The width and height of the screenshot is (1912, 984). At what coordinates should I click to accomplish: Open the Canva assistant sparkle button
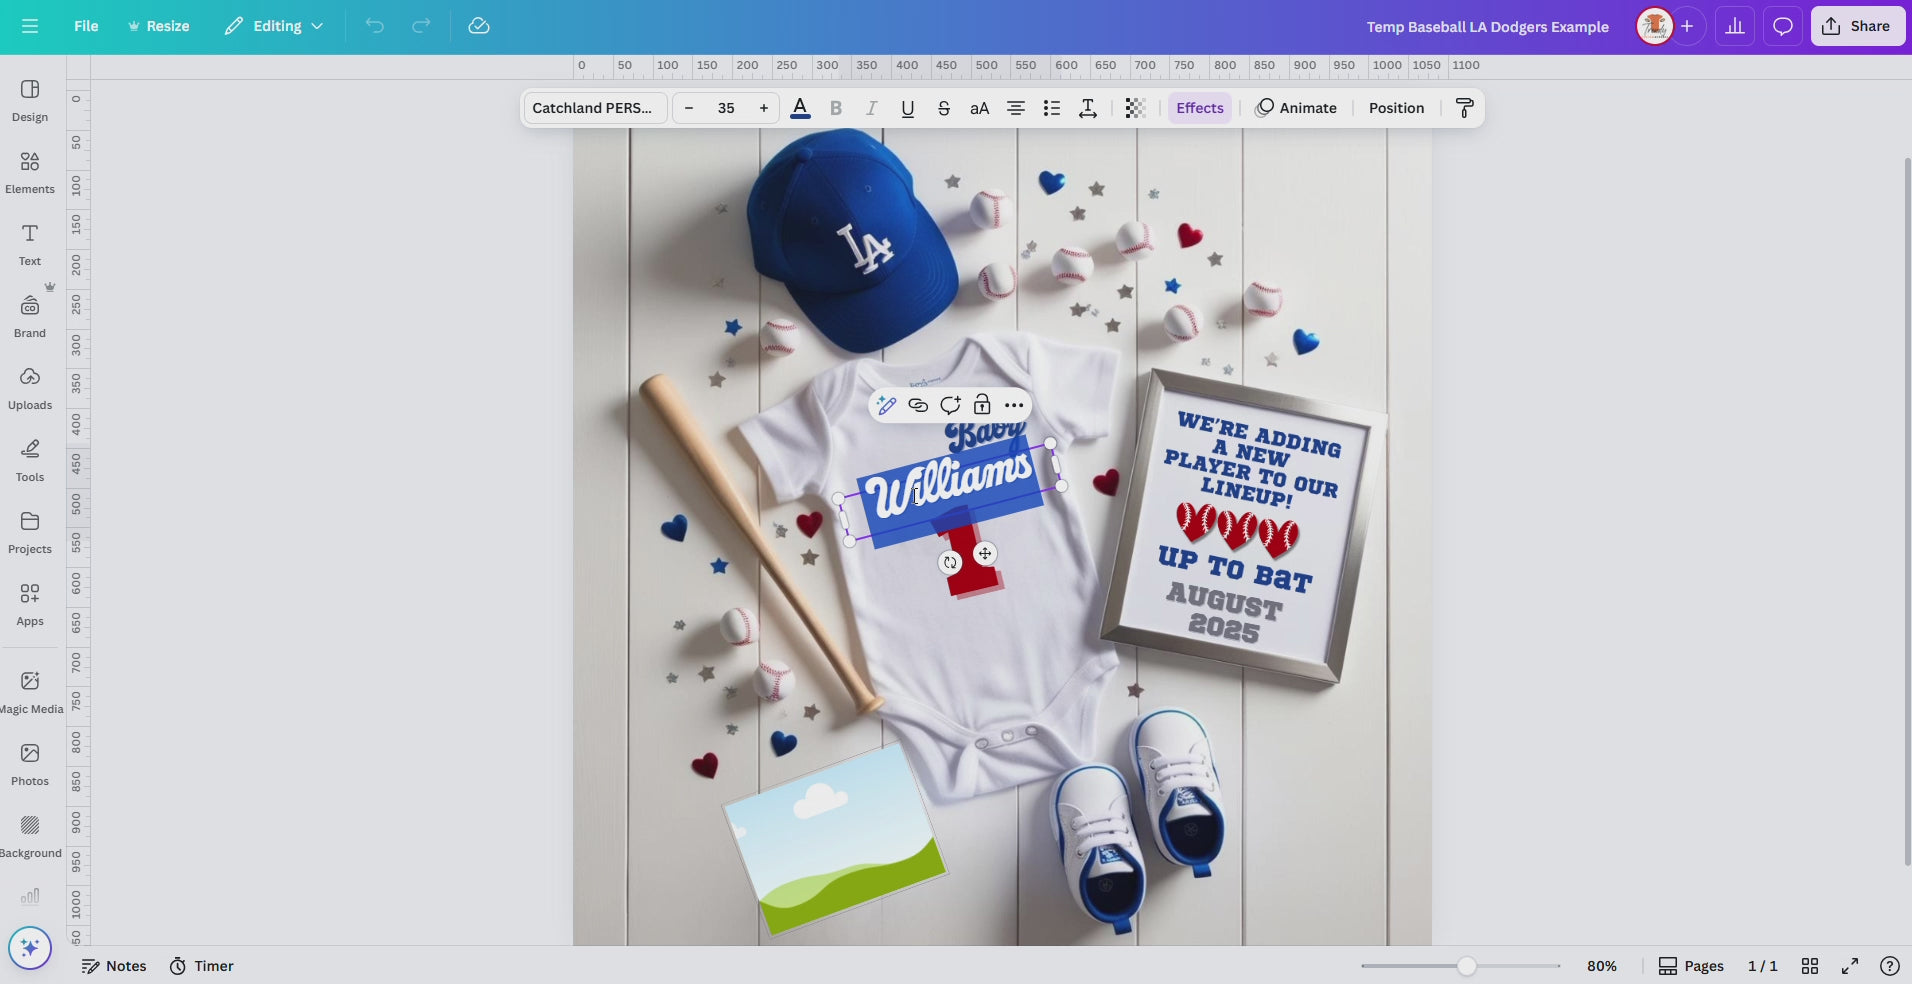click(x=30, y=948)
